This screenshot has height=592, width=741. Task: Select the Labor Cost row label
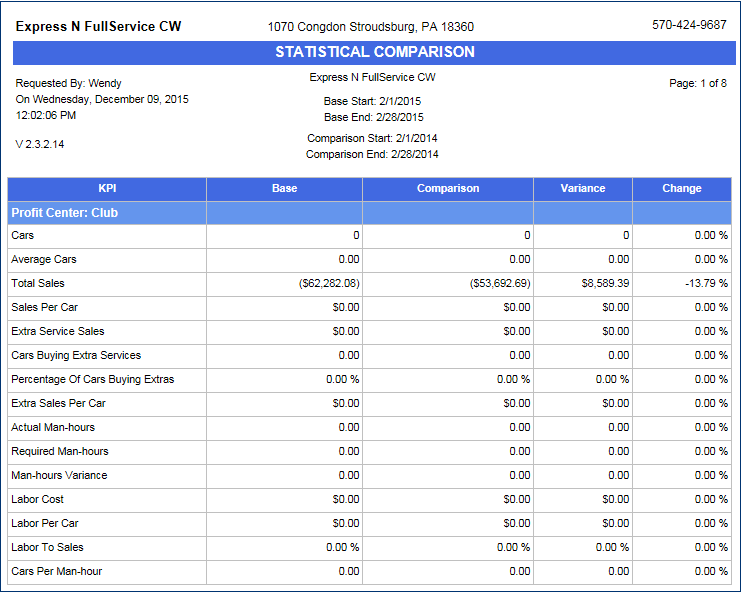(x=37, y=499)
